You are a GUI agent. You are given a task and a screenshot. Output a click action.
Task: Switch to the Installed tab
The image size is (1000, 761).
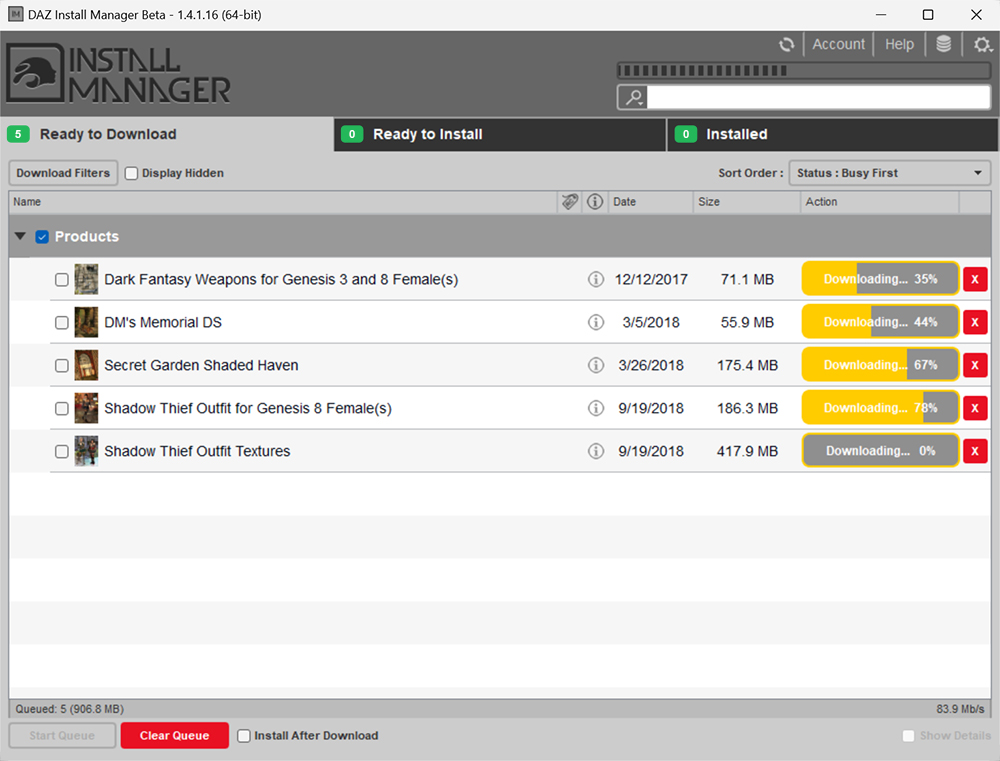(x=832, y=134)
